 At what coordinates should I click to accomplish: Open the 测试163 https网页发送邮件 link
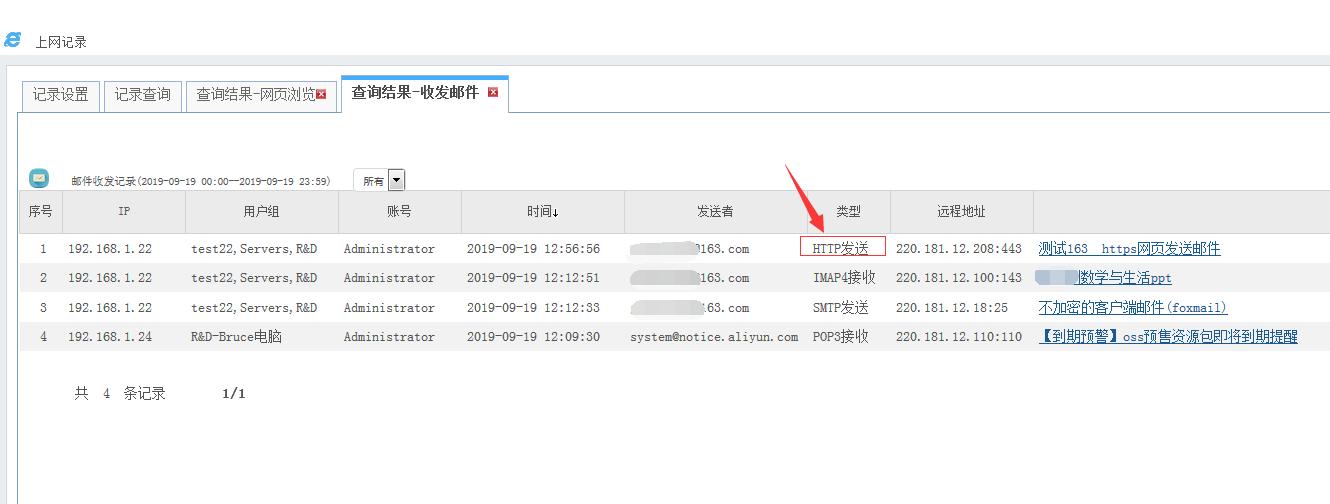1129,249
